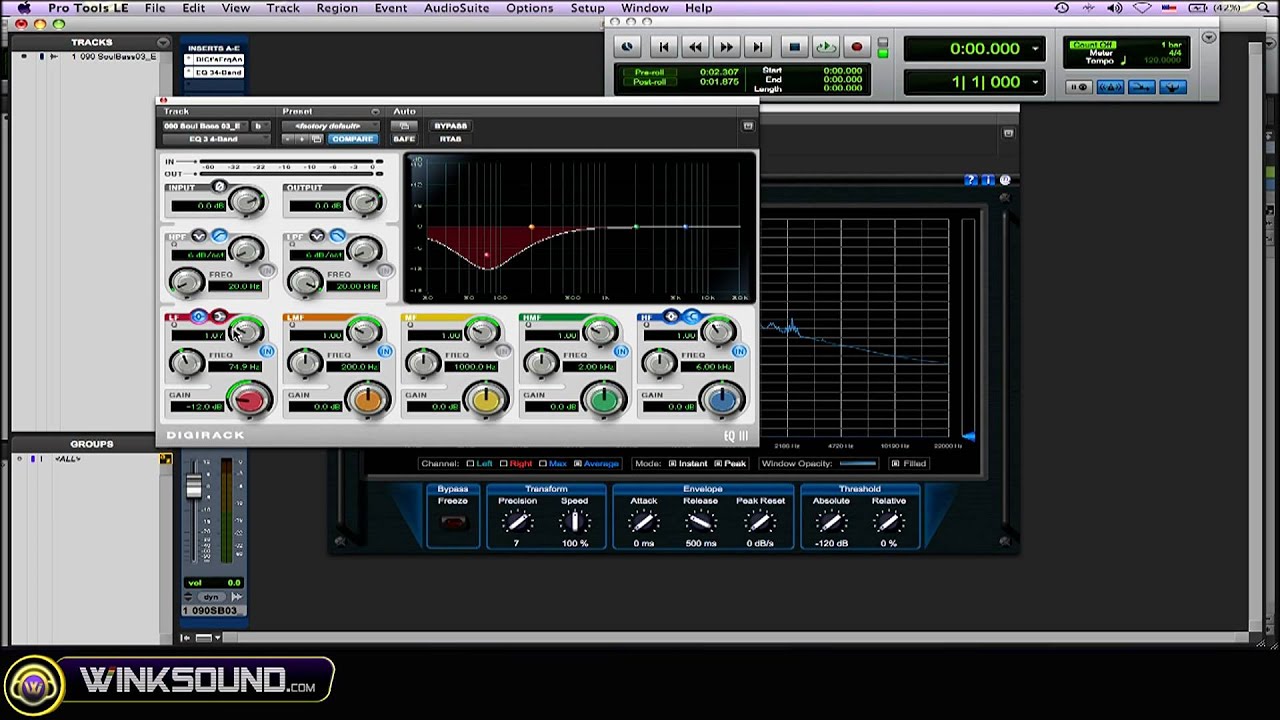Click the red Record transport button
This screenshot has height=720, width=1280.
click(856, 47)
